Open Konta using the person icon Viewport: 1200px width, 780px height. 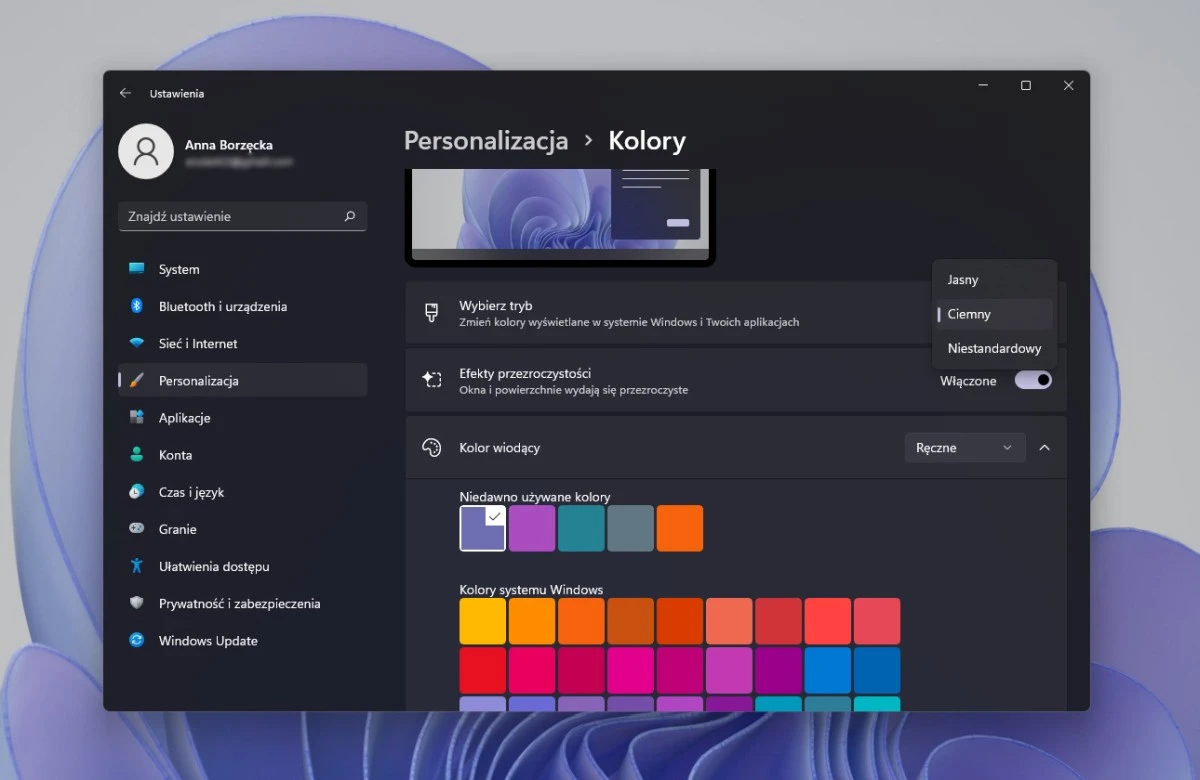[x=137, y=455]
